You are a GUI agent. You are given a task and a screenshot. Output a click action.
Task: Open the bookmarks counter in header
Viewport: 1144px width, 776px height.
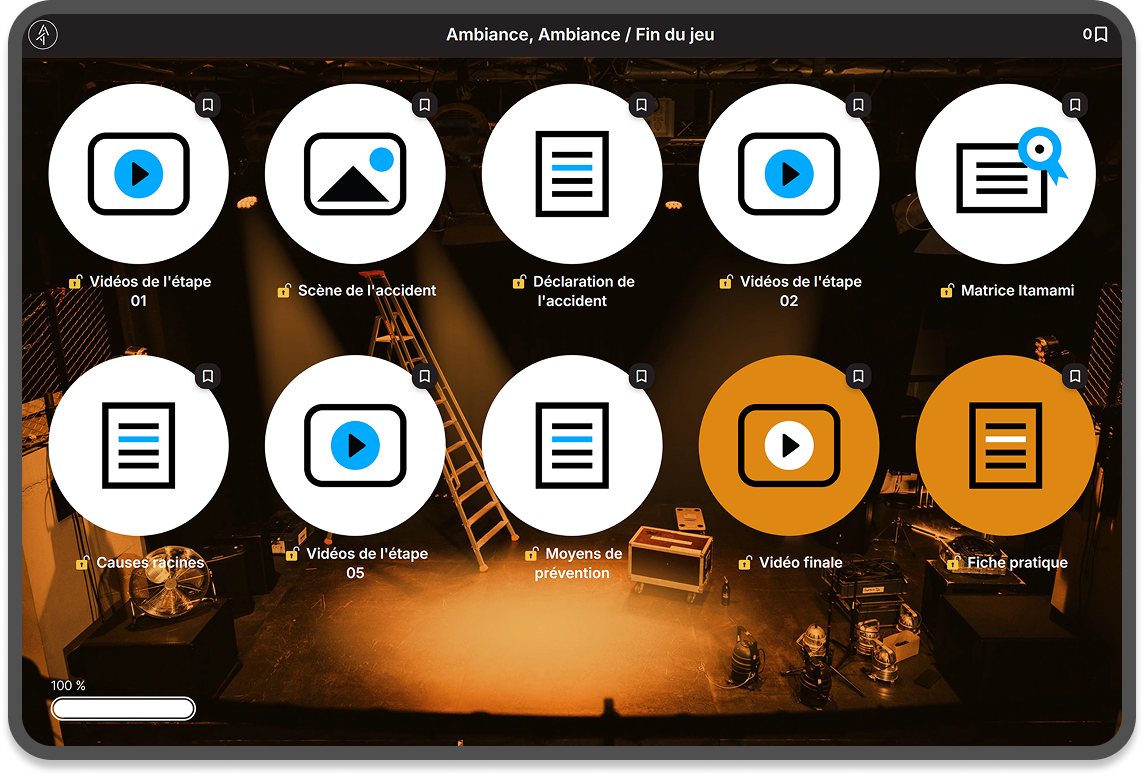coord(1095,34)
